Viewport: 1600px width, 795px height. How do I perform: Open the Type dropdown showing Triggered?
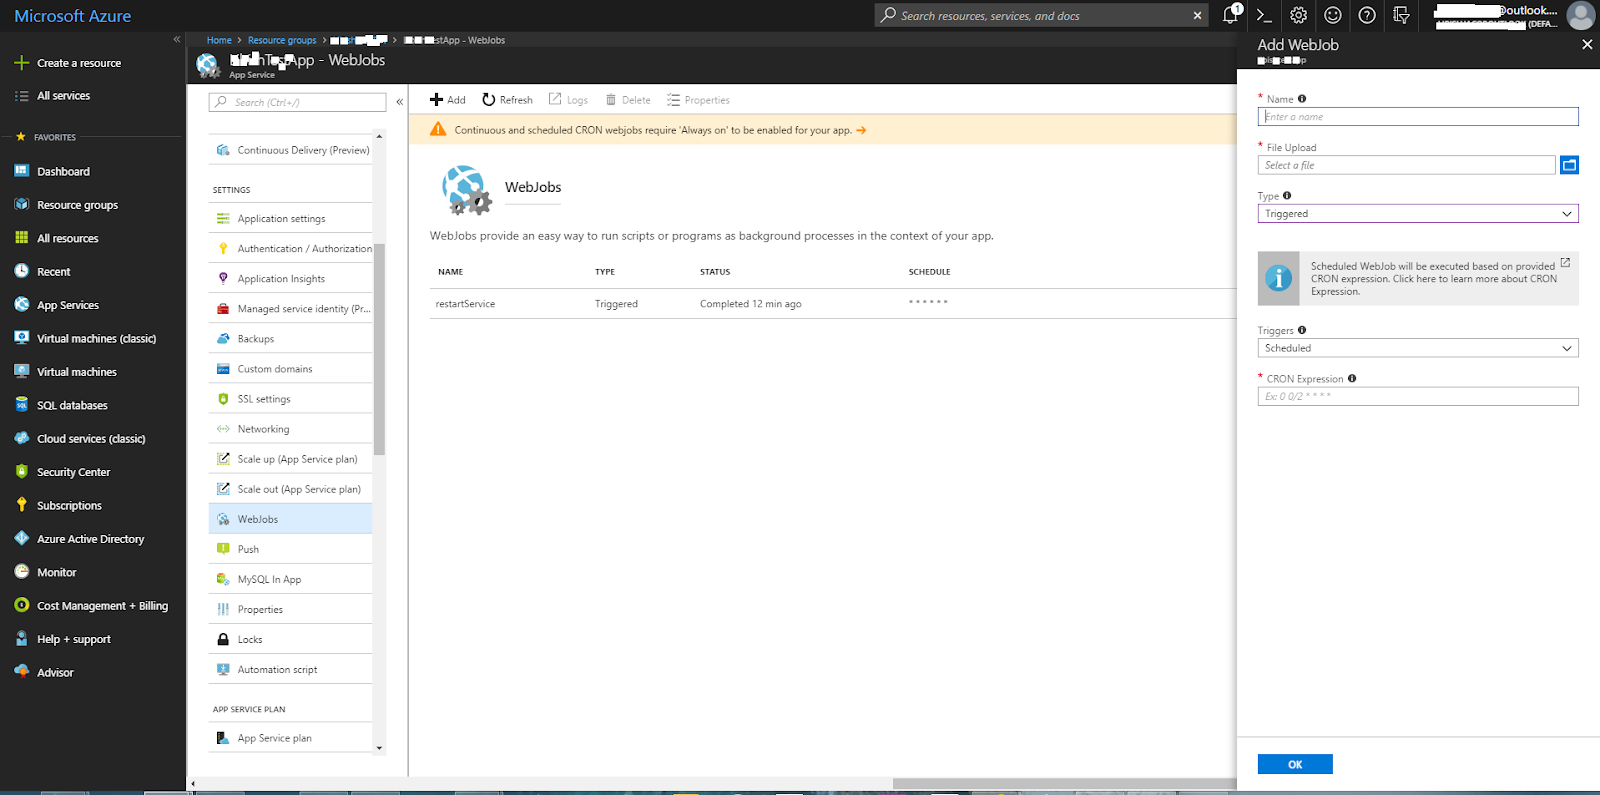click(1418, 214)
